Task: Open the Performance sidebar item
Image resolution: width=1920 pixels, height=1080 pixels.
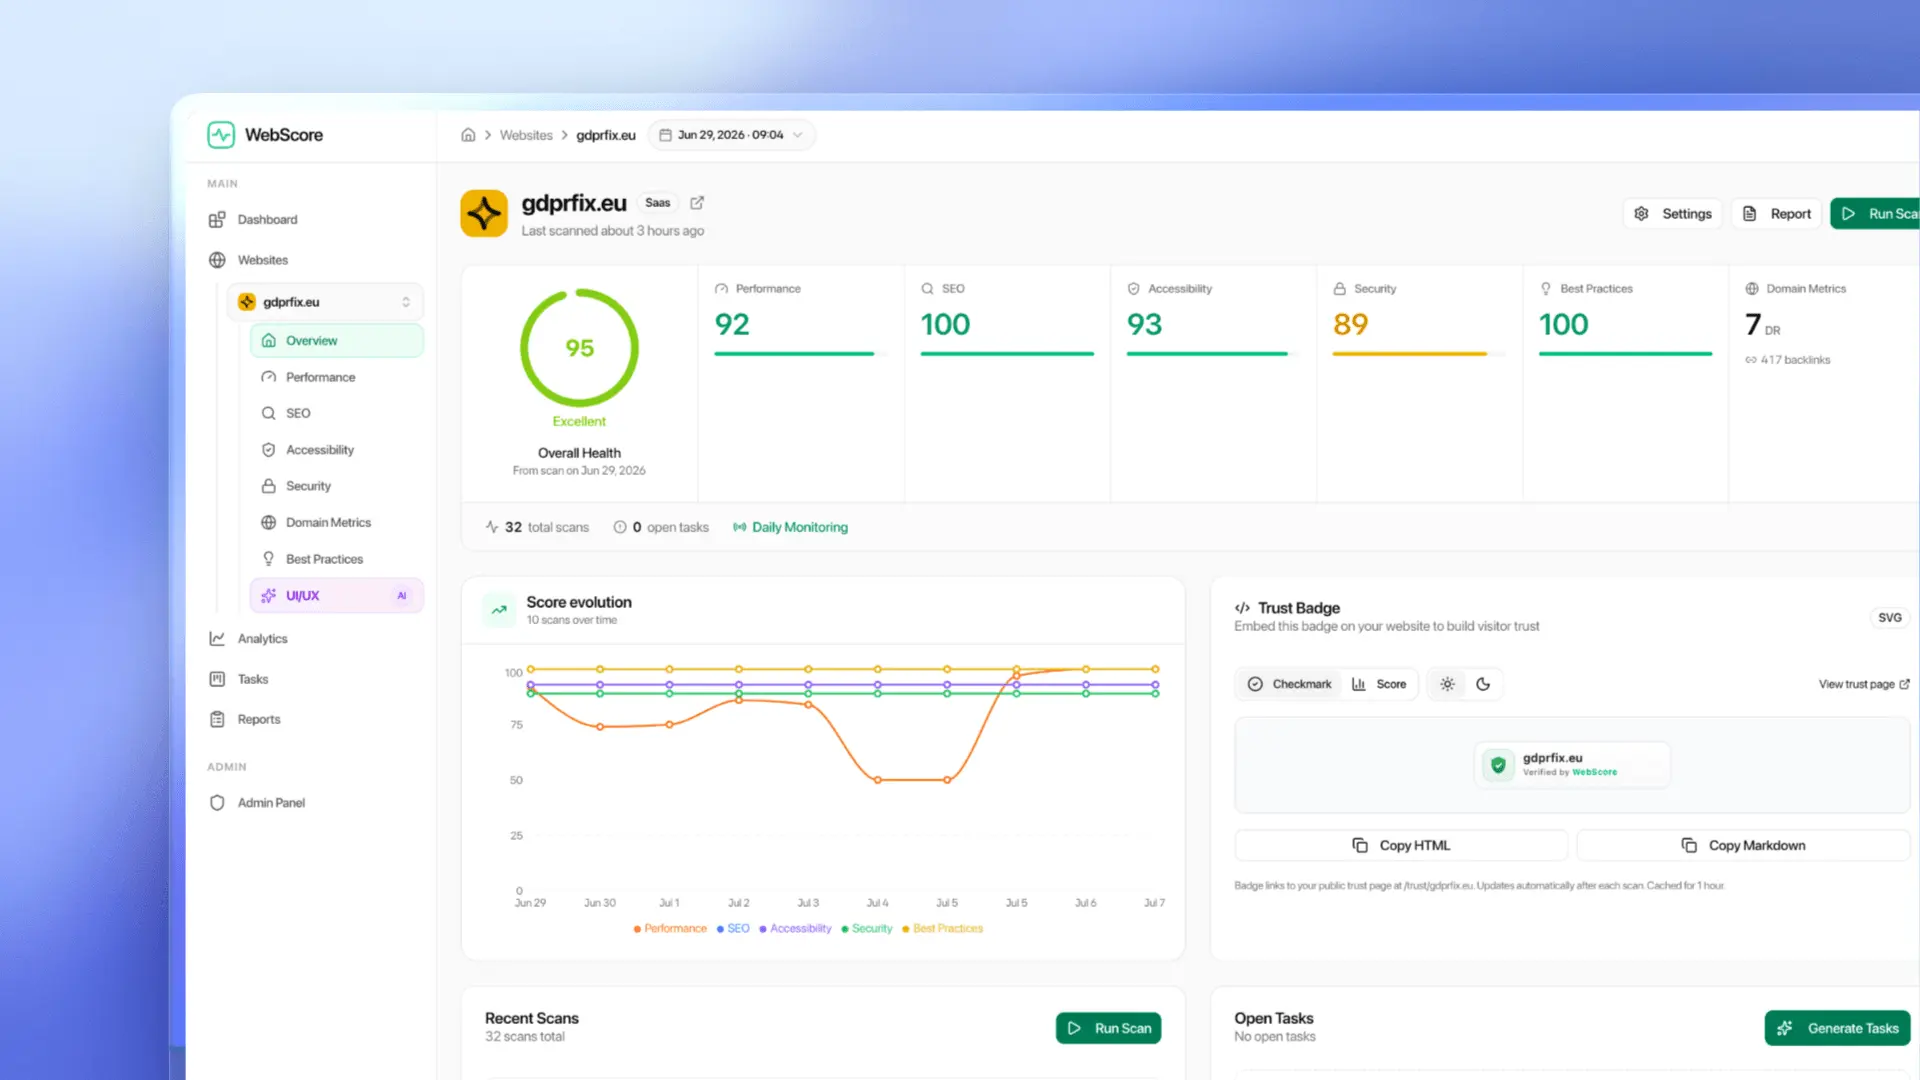Action: click(320, 377)
